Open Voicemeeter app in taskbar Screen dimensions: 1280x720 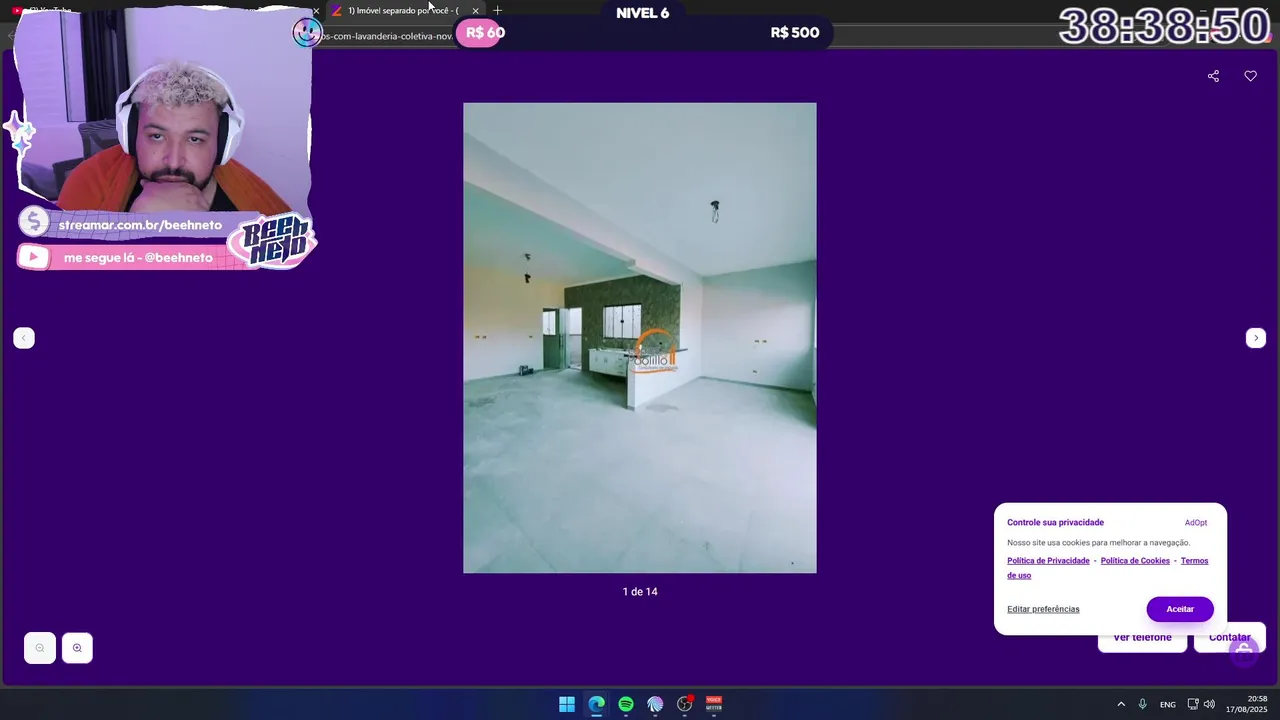tap(714, 704)
